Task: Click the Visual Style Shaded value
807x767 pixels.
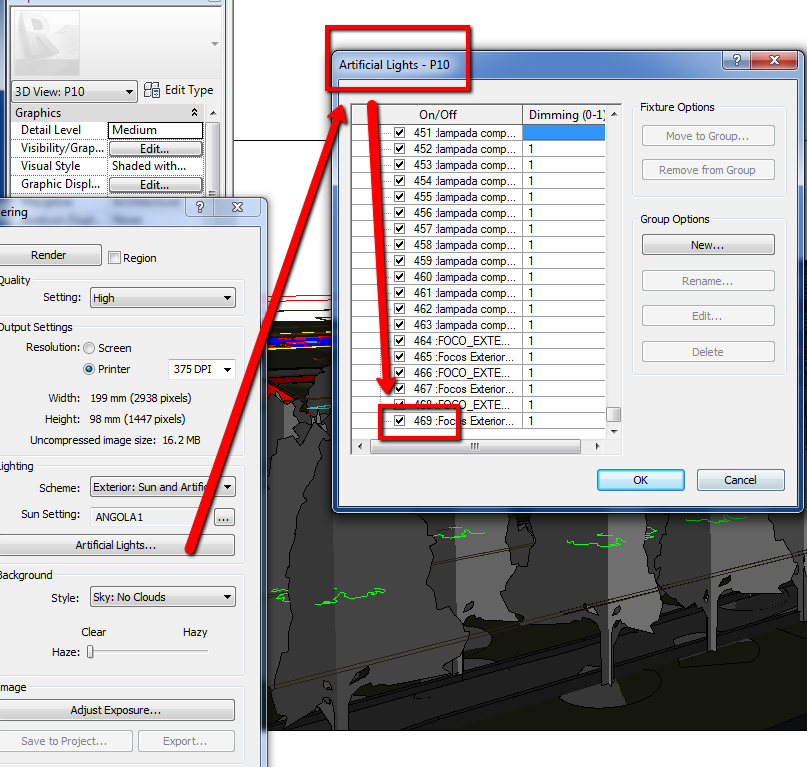Action: (x=155, y=166)
